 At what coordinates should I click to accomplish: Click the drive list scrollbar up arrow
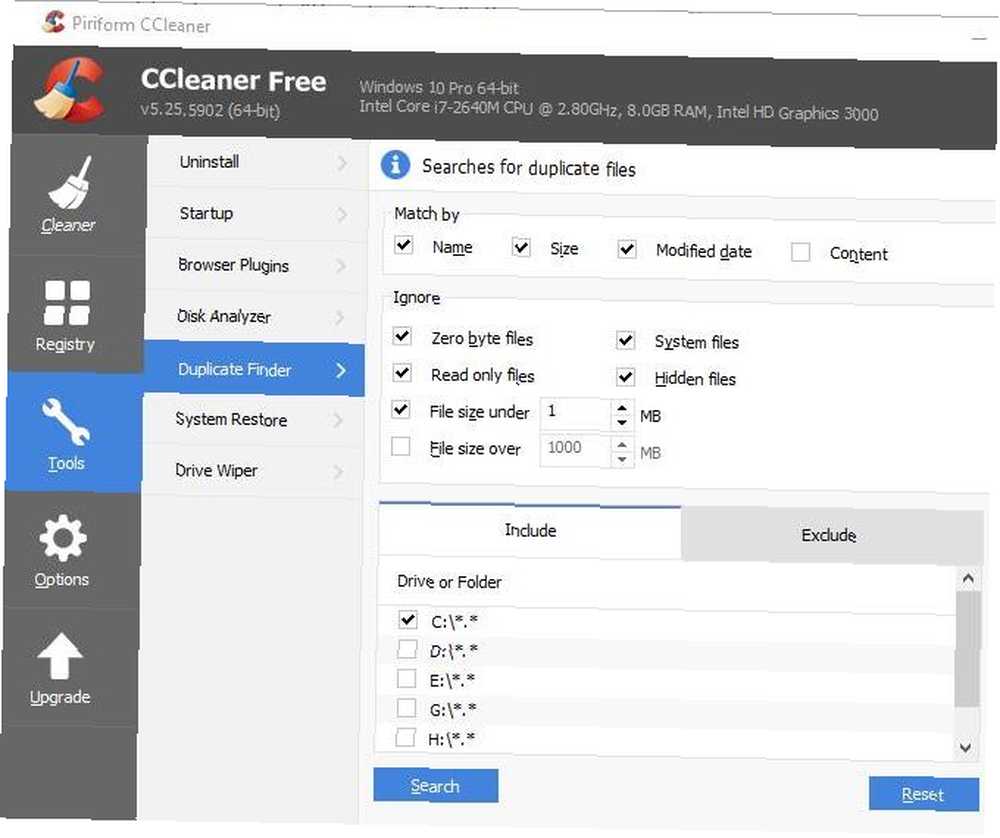coord(967,578)
